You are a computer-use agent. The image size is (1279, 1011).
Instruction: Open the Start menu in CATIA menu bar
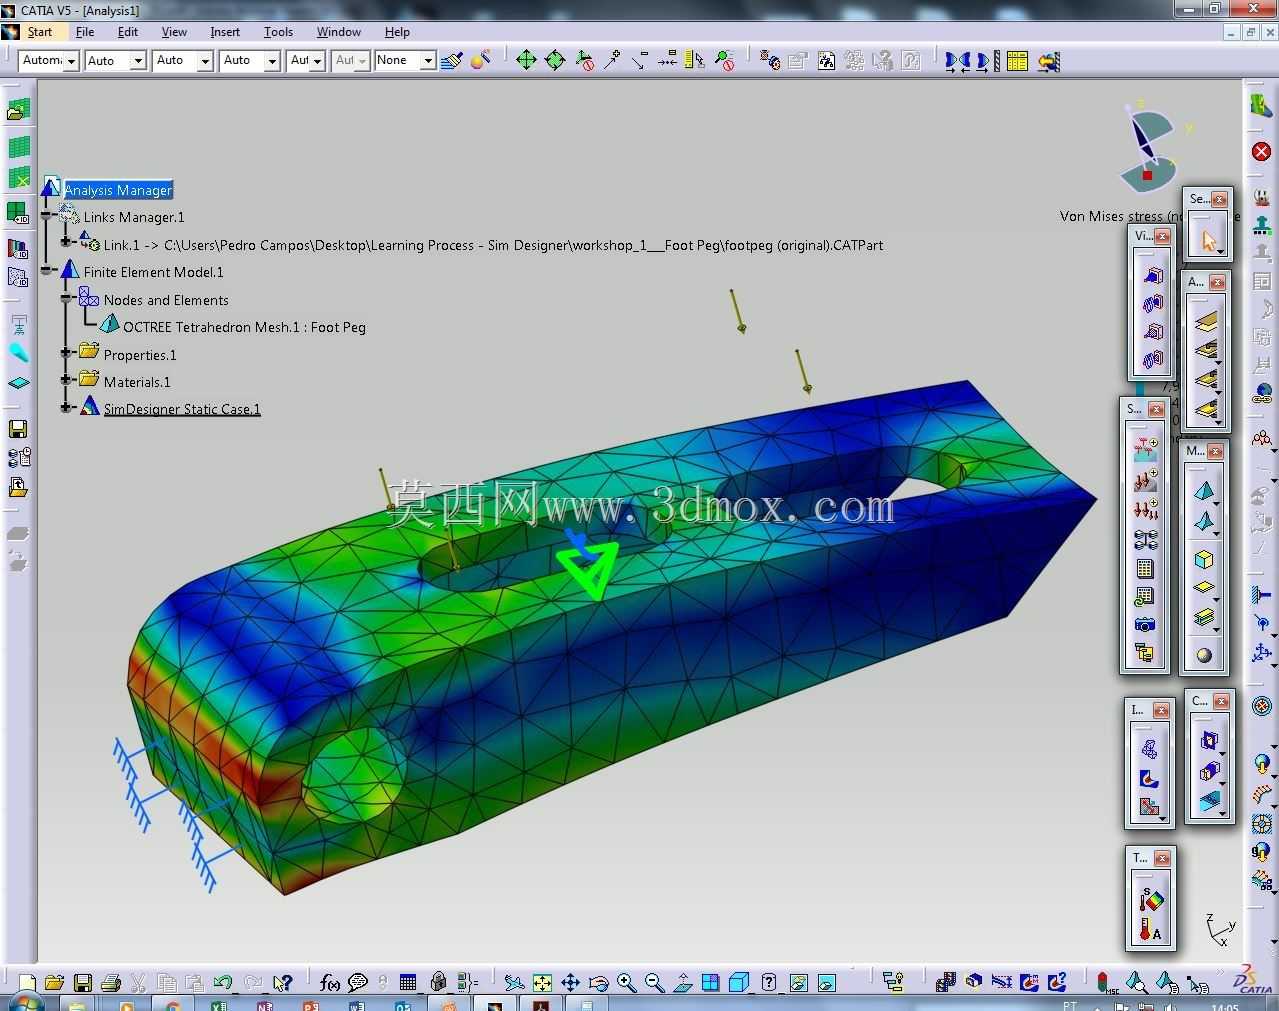coord(39,32)
